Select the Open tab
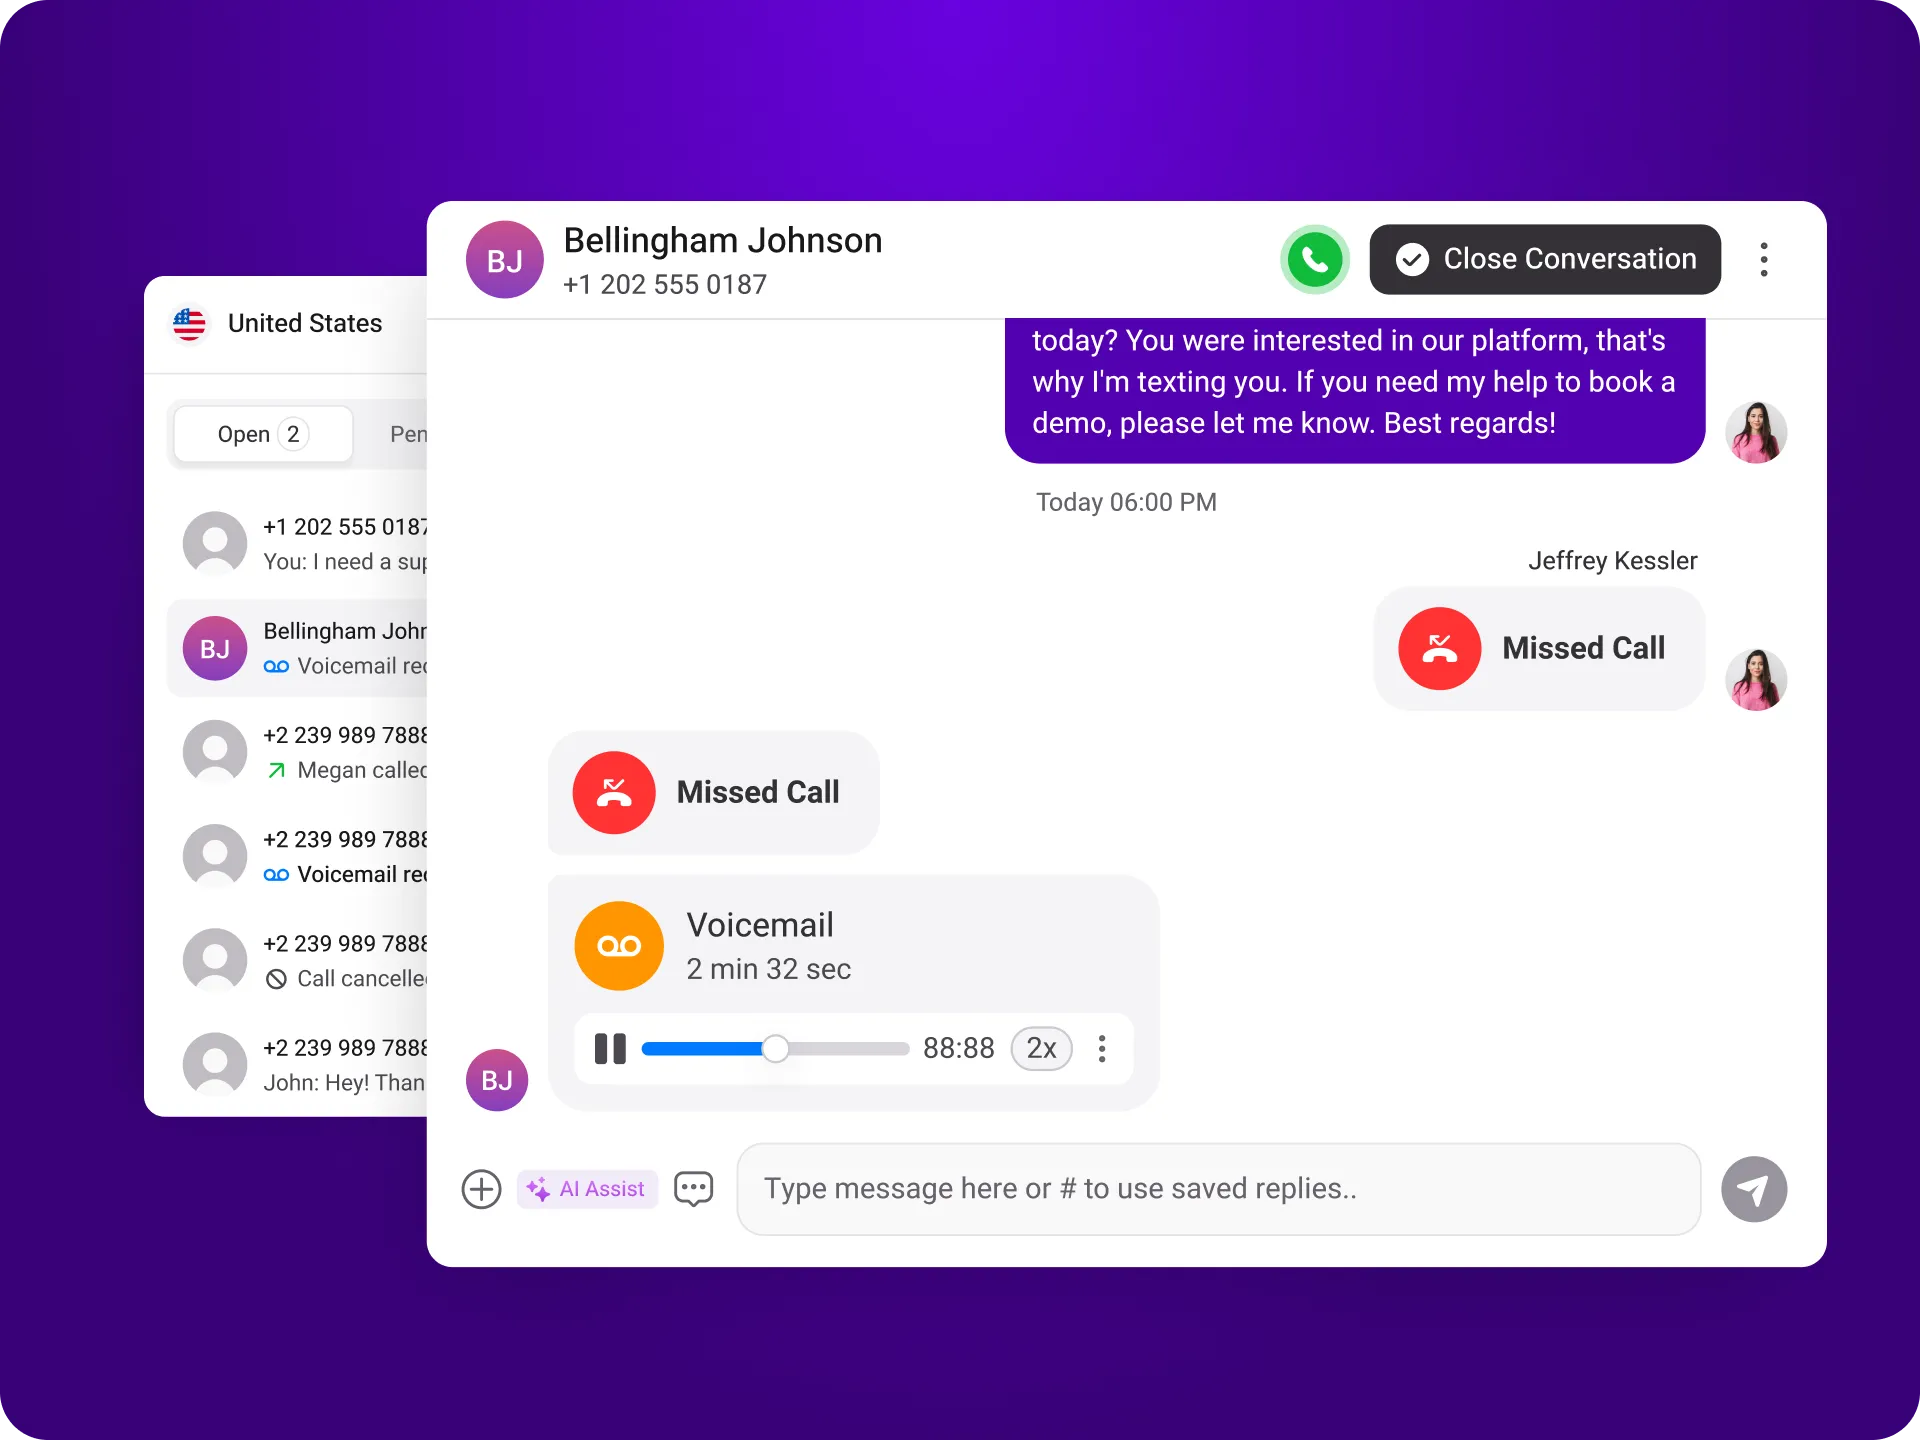 (263, 434)
